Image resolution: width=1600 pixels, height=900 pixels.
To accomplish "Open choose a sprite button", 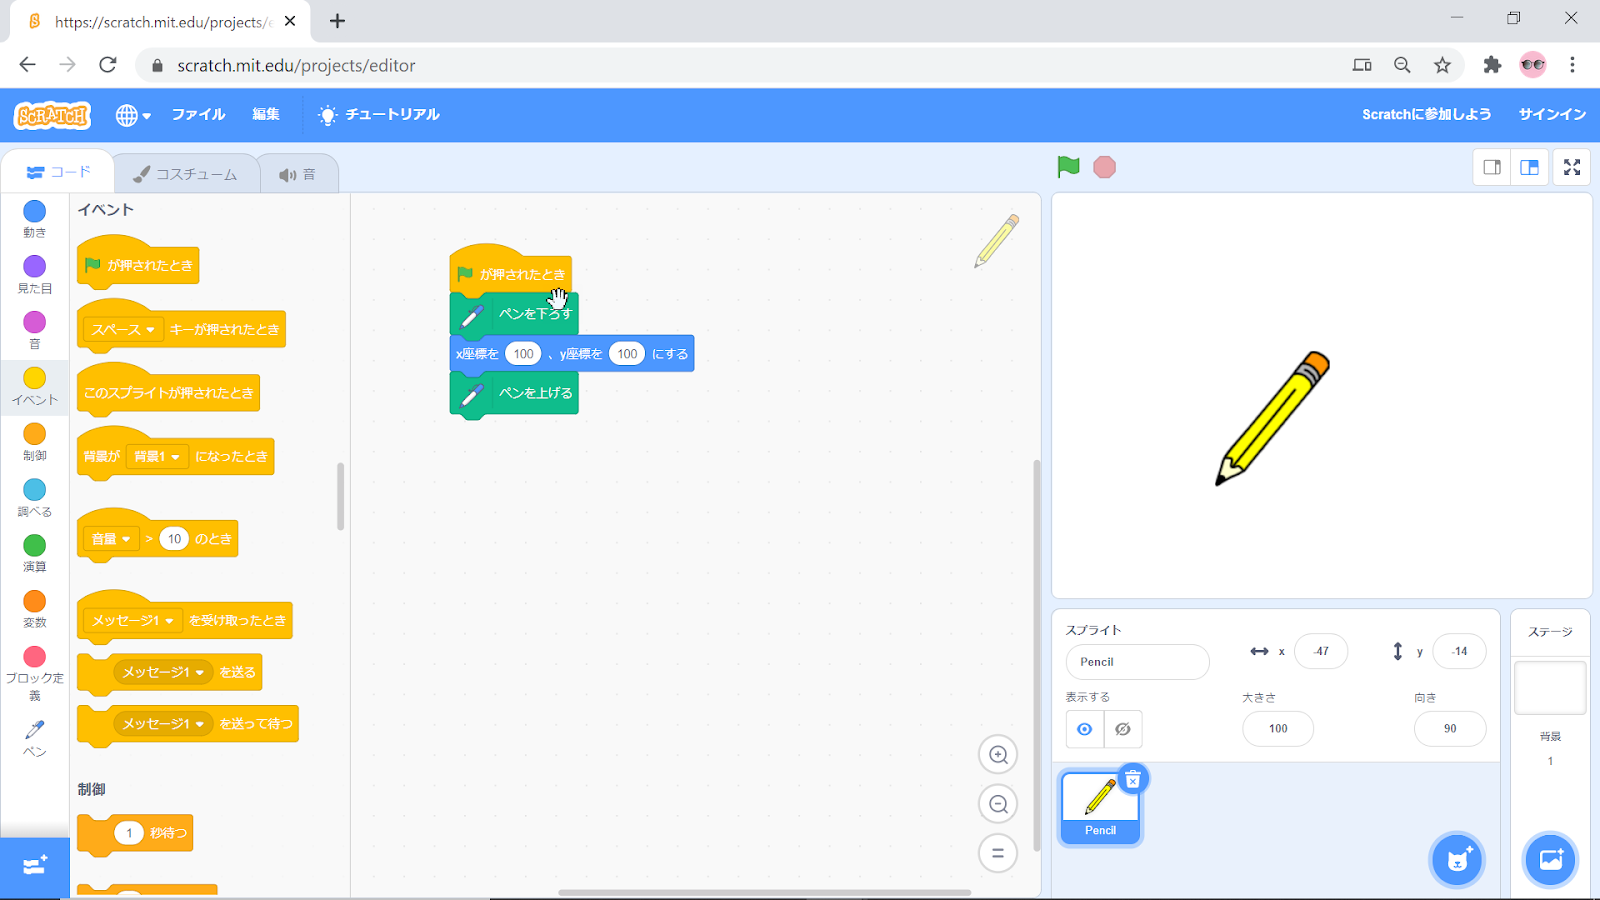I will pyautogui.click(x=1457, y=860).
